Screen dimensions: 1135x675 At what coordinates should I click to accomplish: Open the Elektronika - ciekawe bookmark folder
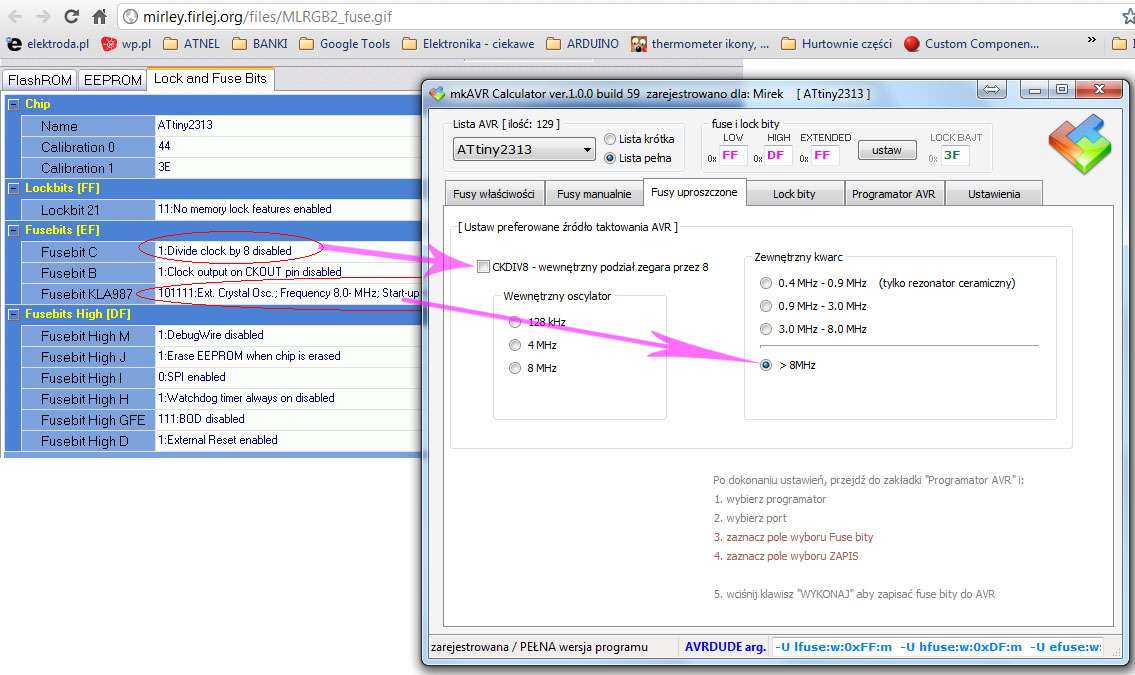point(468,44)
